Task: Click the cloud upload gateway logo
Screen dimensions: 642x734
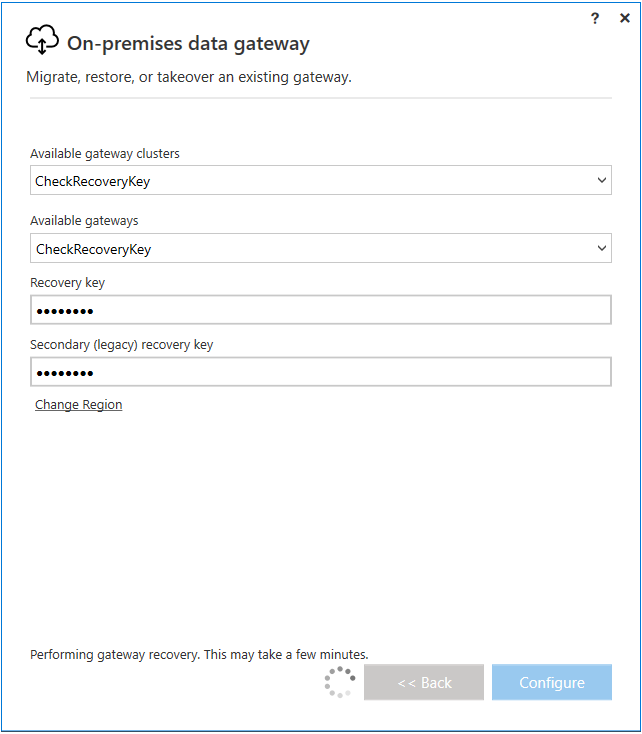Action: click(42, 41)
